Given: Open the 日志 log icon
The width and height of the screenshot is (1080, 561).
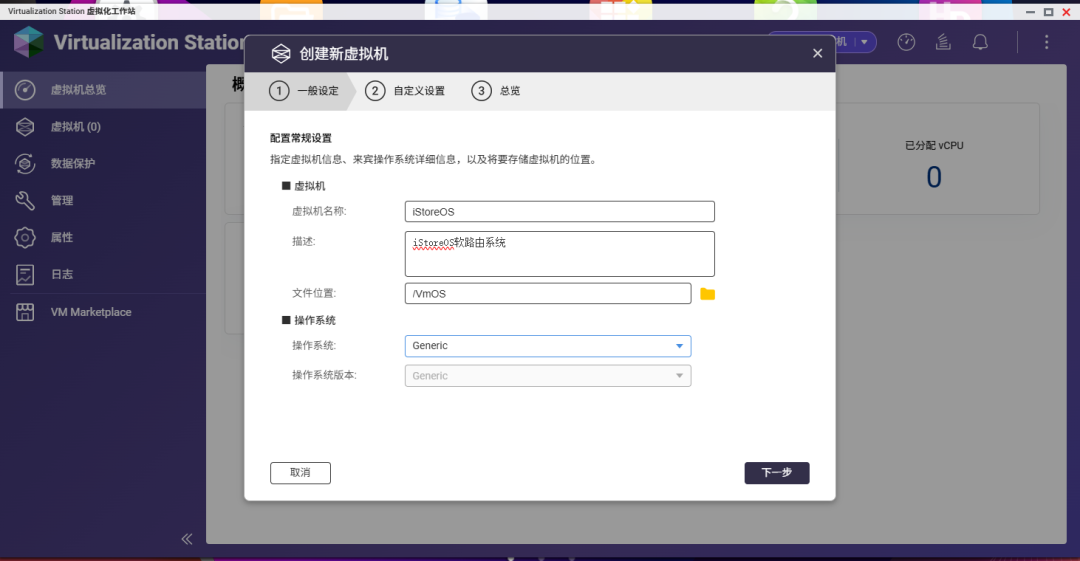Looking at the screenshot, I should click(x=25, y=274).
